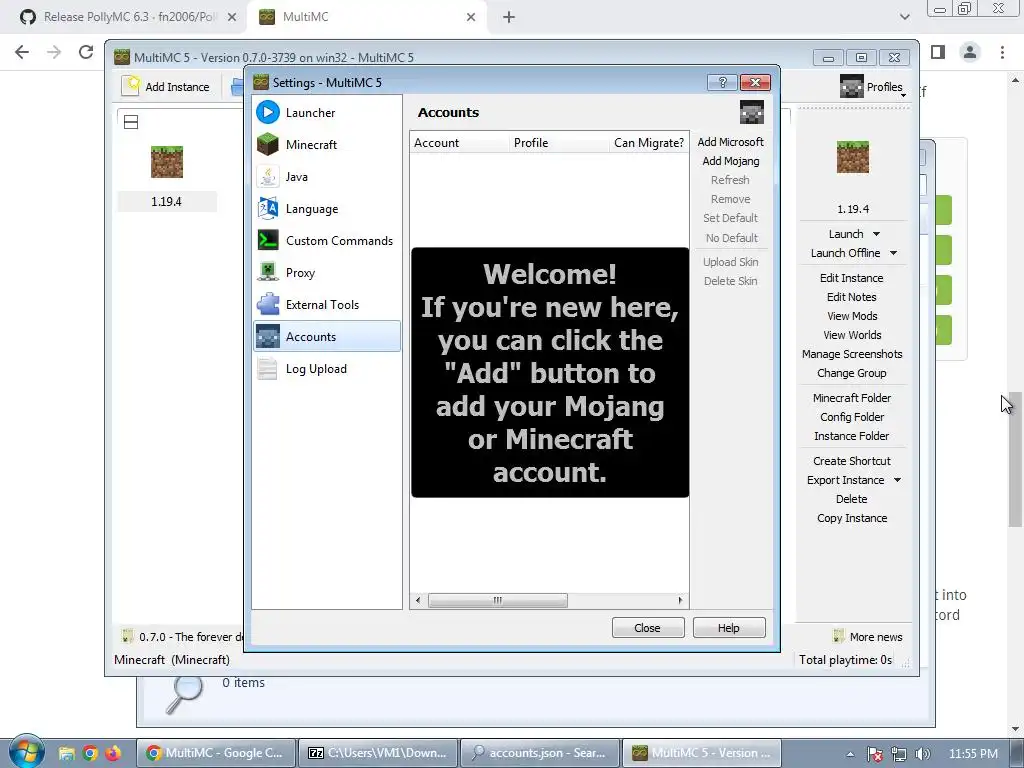Click the 0.7.0 news item icon
This screenshot has width=1024, height=768.
point(128,636)
